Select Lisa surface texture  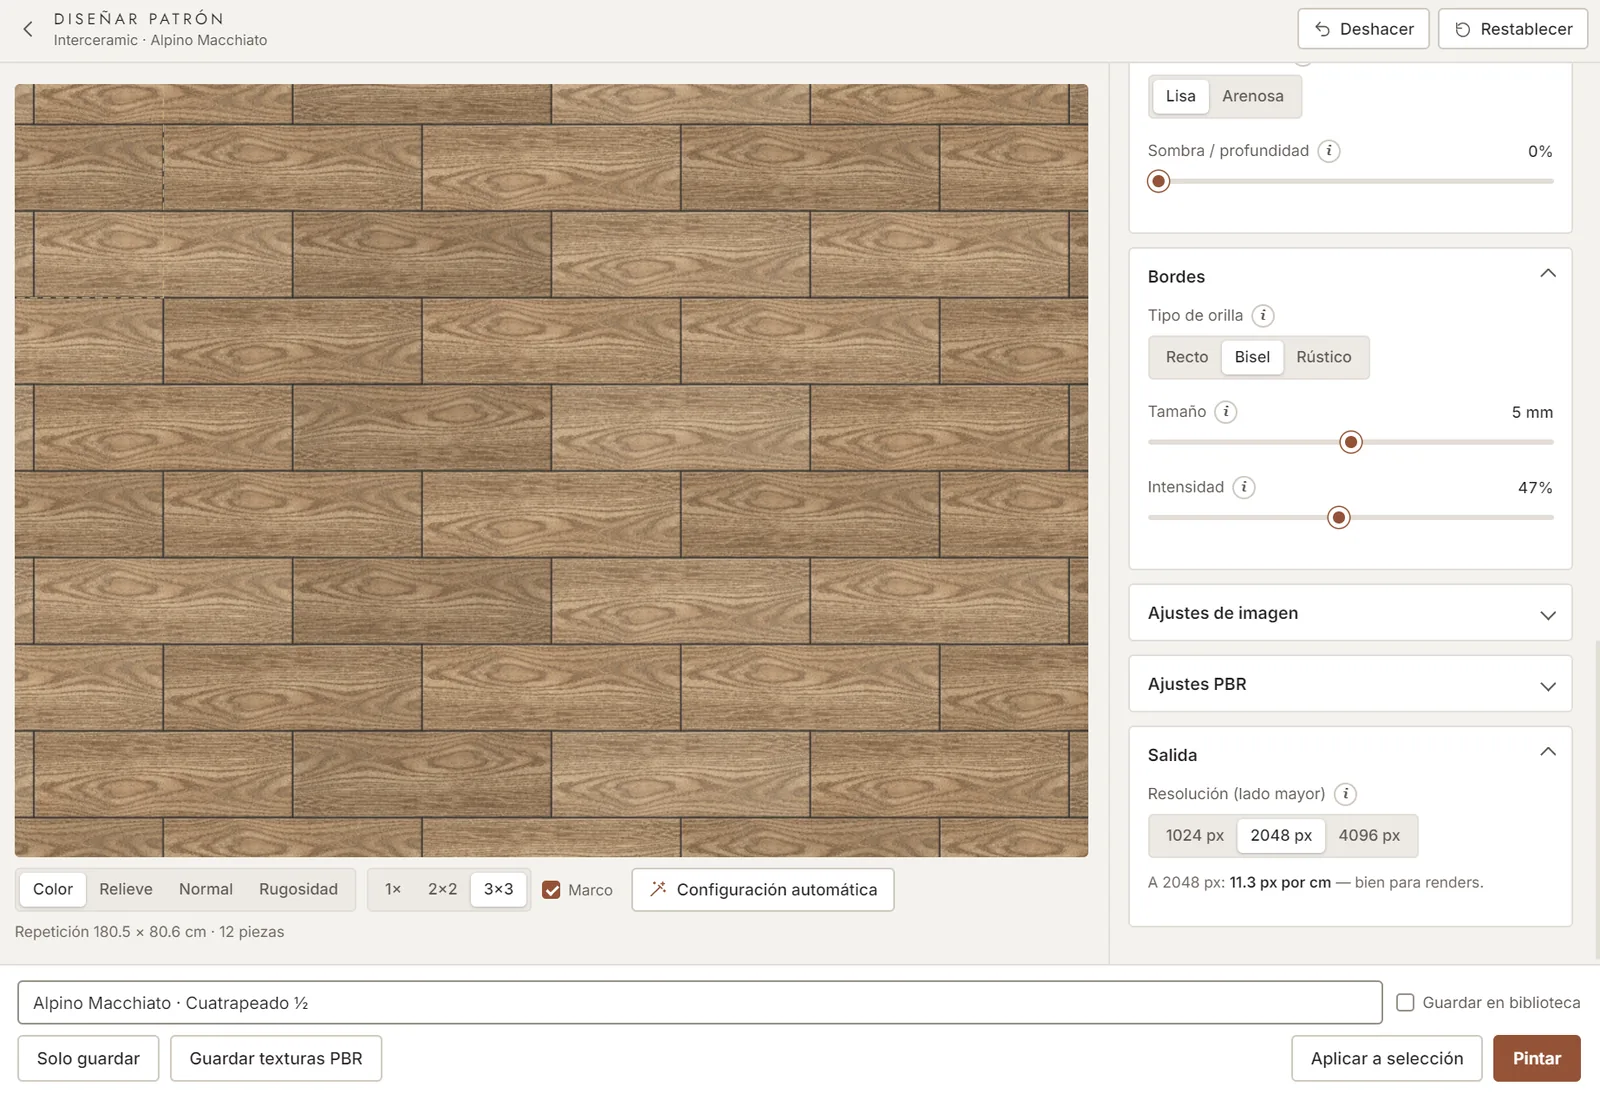coord(1180,96)
